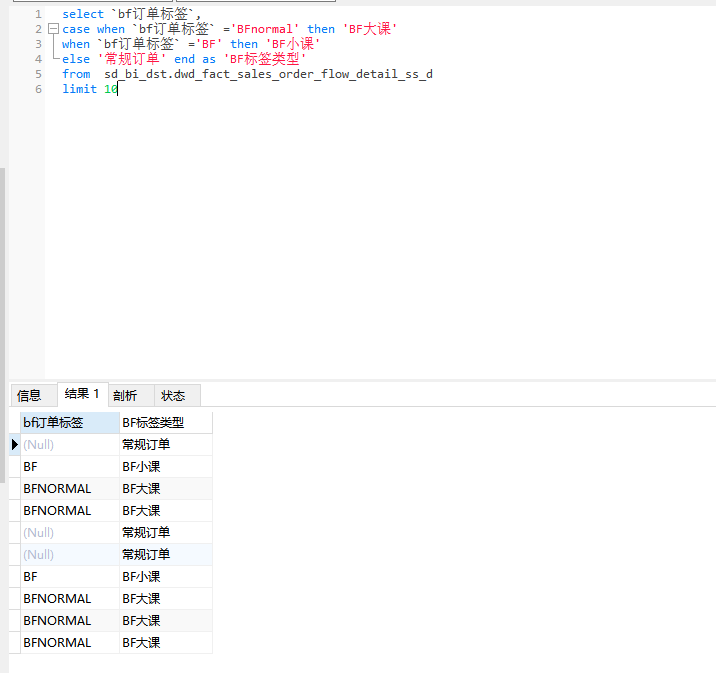Click the 'BFnormal' string in the query
Viewport: 716px width, 673px height.
(264, 29)
